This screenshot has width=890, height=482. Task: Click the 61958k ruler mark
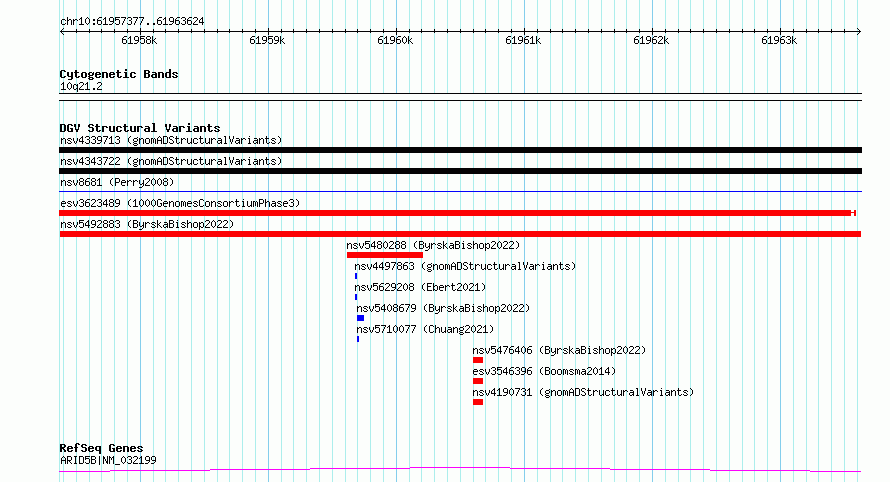click(139, 40)
